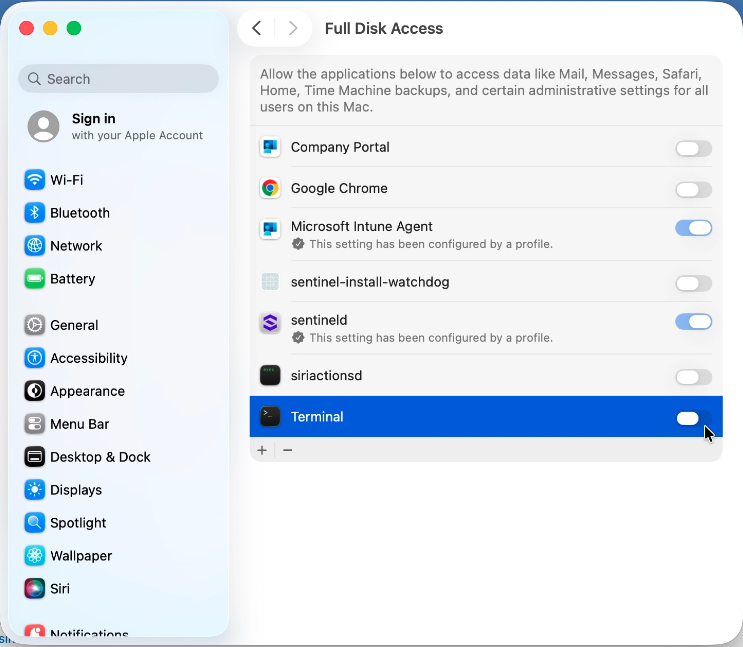
Task: Select the Wallpaper flower icon in sidebar
Action: pyautogui.click(x=35, y=556)
